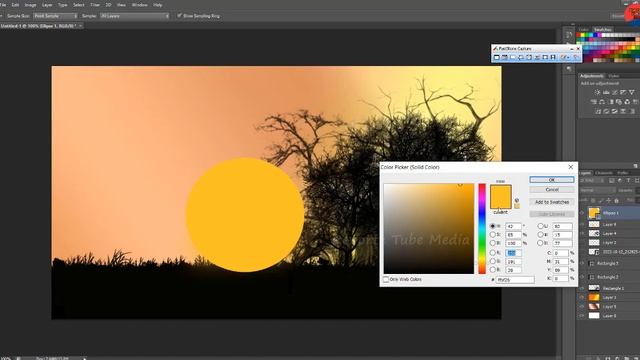Hide the Ellipse 1 layer
The image size is (640, 360).
(582, 213)
